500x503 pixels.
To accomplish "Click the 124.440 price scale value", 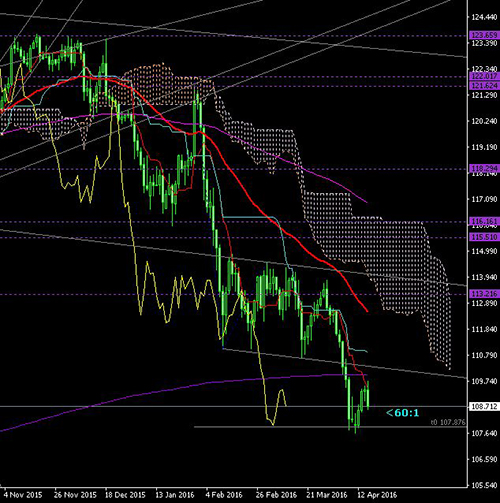I will click(484, 17).
